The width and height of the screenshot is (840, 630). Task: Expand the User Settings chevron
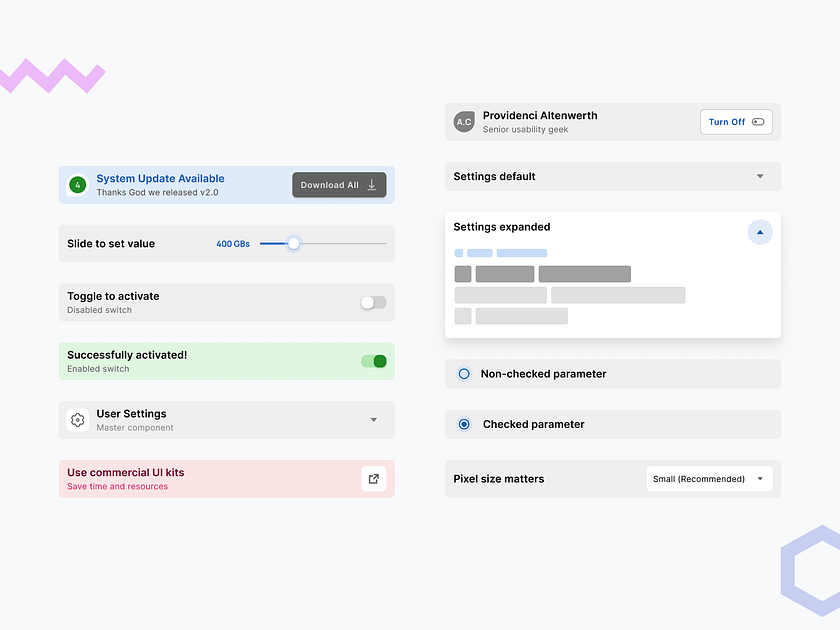pyautogui.click(x=374, y=420)
